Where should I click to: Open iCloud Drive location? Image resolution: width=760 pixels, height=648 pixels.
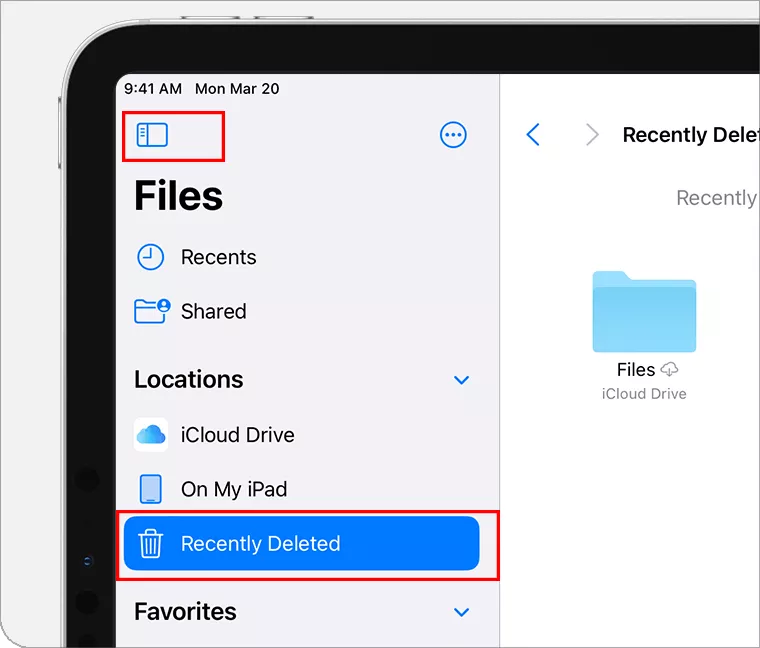click(301, 435)
